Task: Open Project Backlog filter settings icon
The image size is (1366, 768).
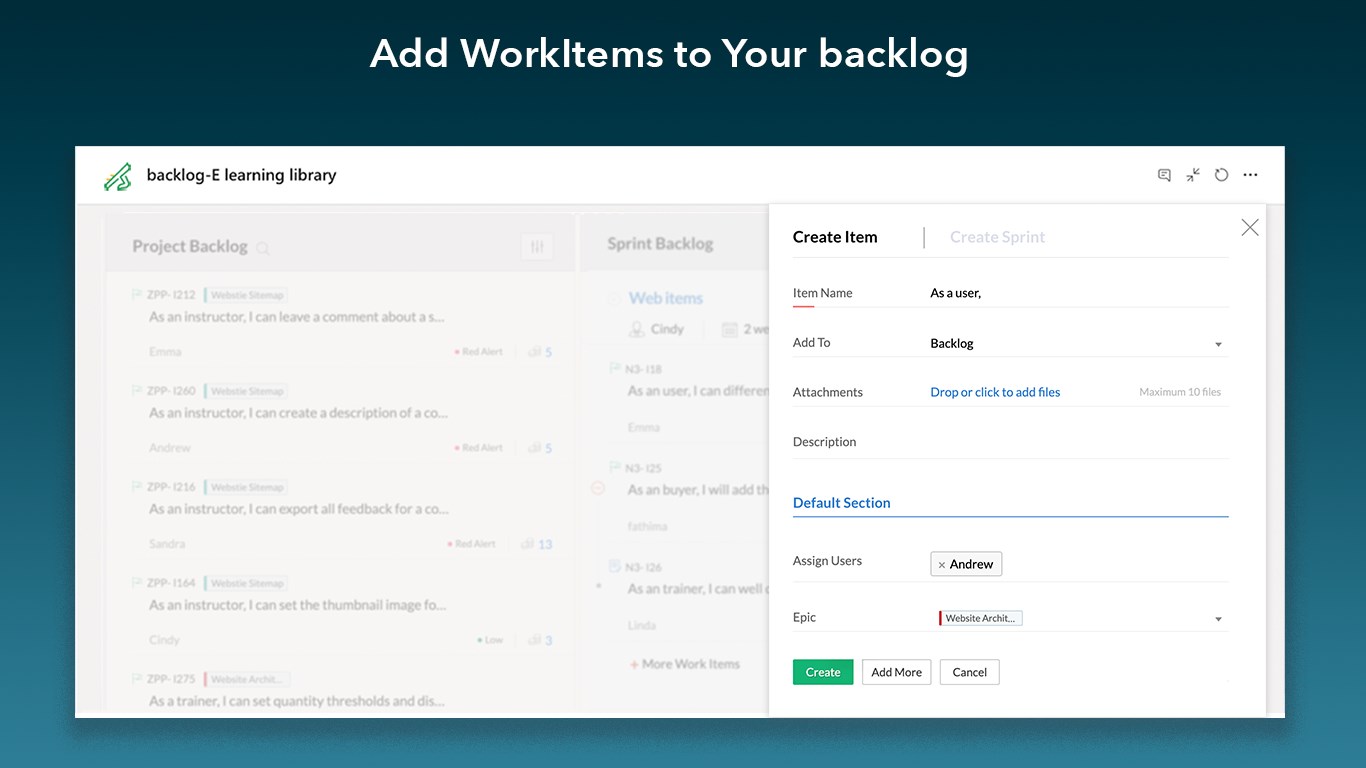Action: coord(537,247)
